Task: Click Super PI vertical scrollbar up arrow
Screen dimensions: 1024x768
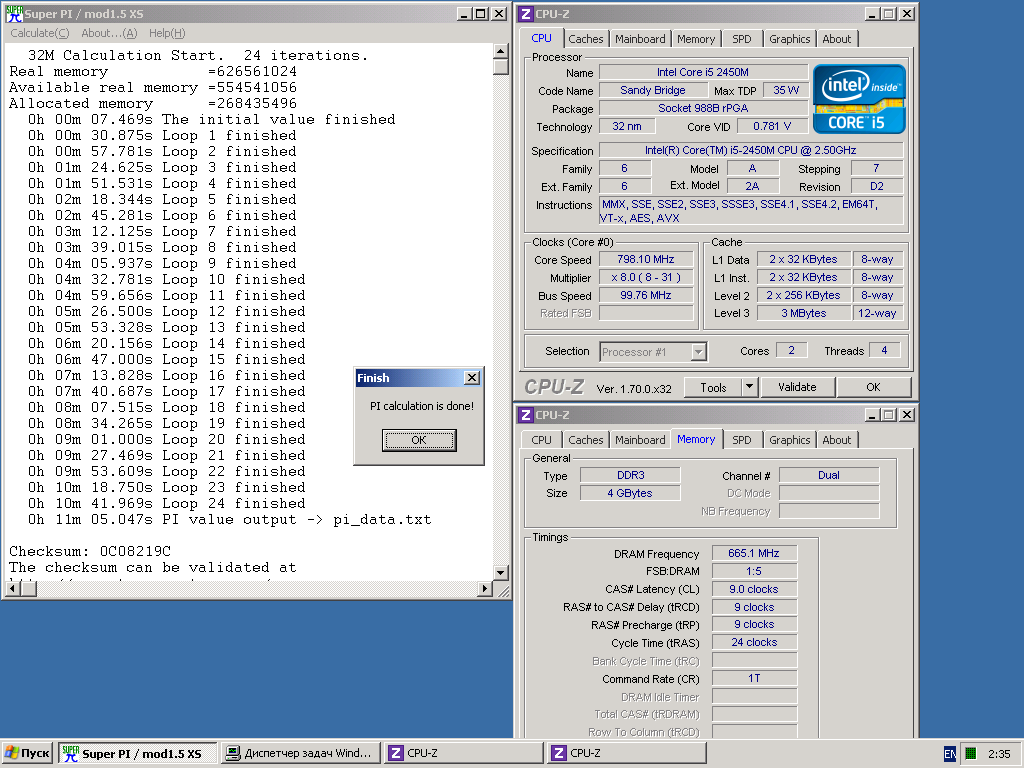Action: click(500, 51)
